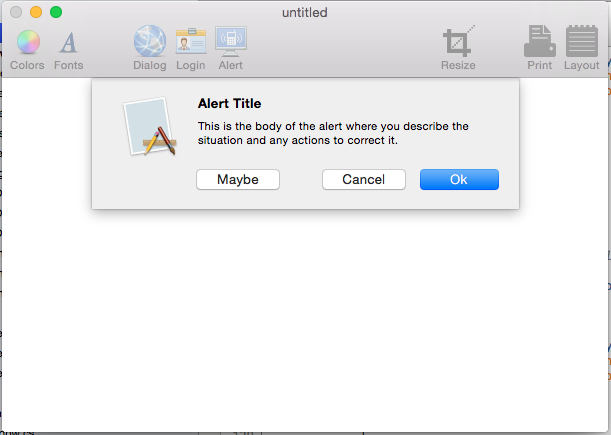Image resolution: width=611 pixels, height=435 pixels.
Task: Click the yellow minimize window button
Action: click(x=36, y=12)
